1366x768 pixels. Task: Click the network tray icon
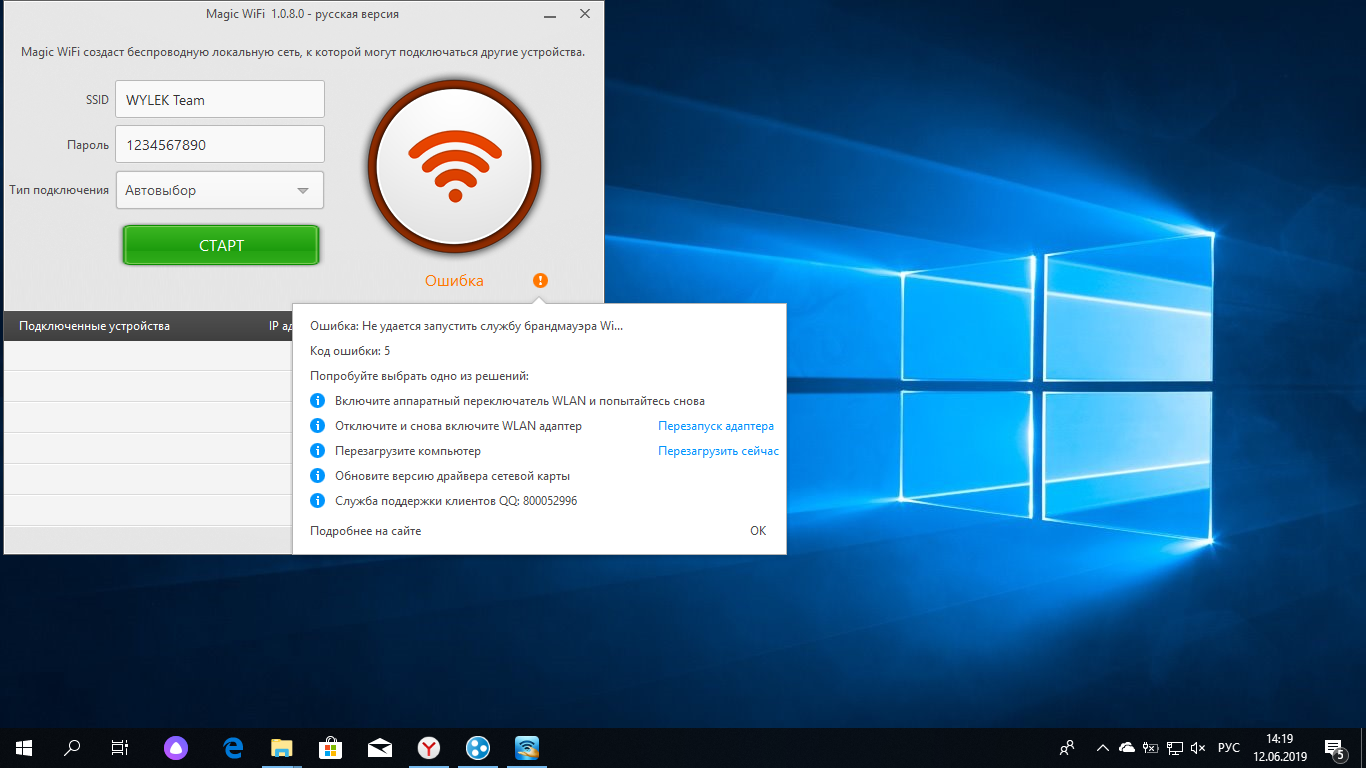pos(1175,747)
